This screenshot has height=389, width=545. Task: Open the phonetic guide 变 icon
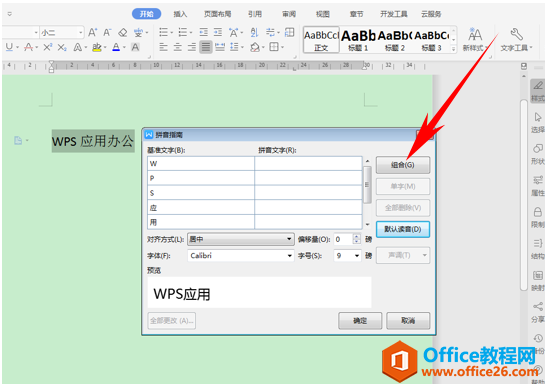(138, 33)
